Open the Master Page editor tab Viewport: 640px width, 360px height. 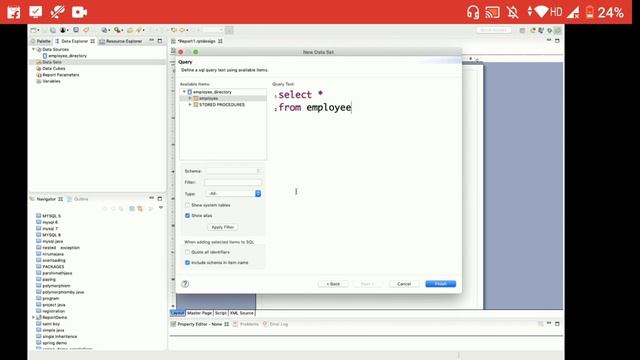(x=200, y=313)
